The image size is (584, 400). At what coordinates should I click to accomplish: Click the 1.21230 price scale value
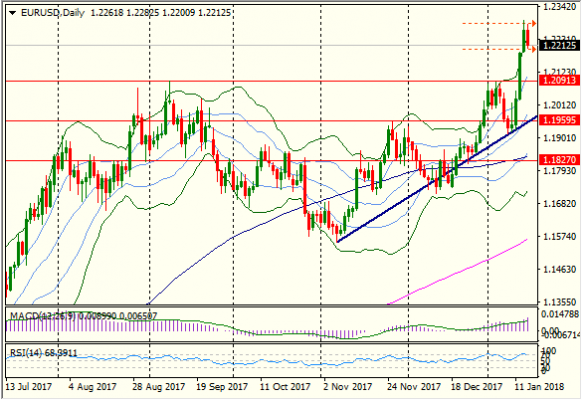point(560,72)
